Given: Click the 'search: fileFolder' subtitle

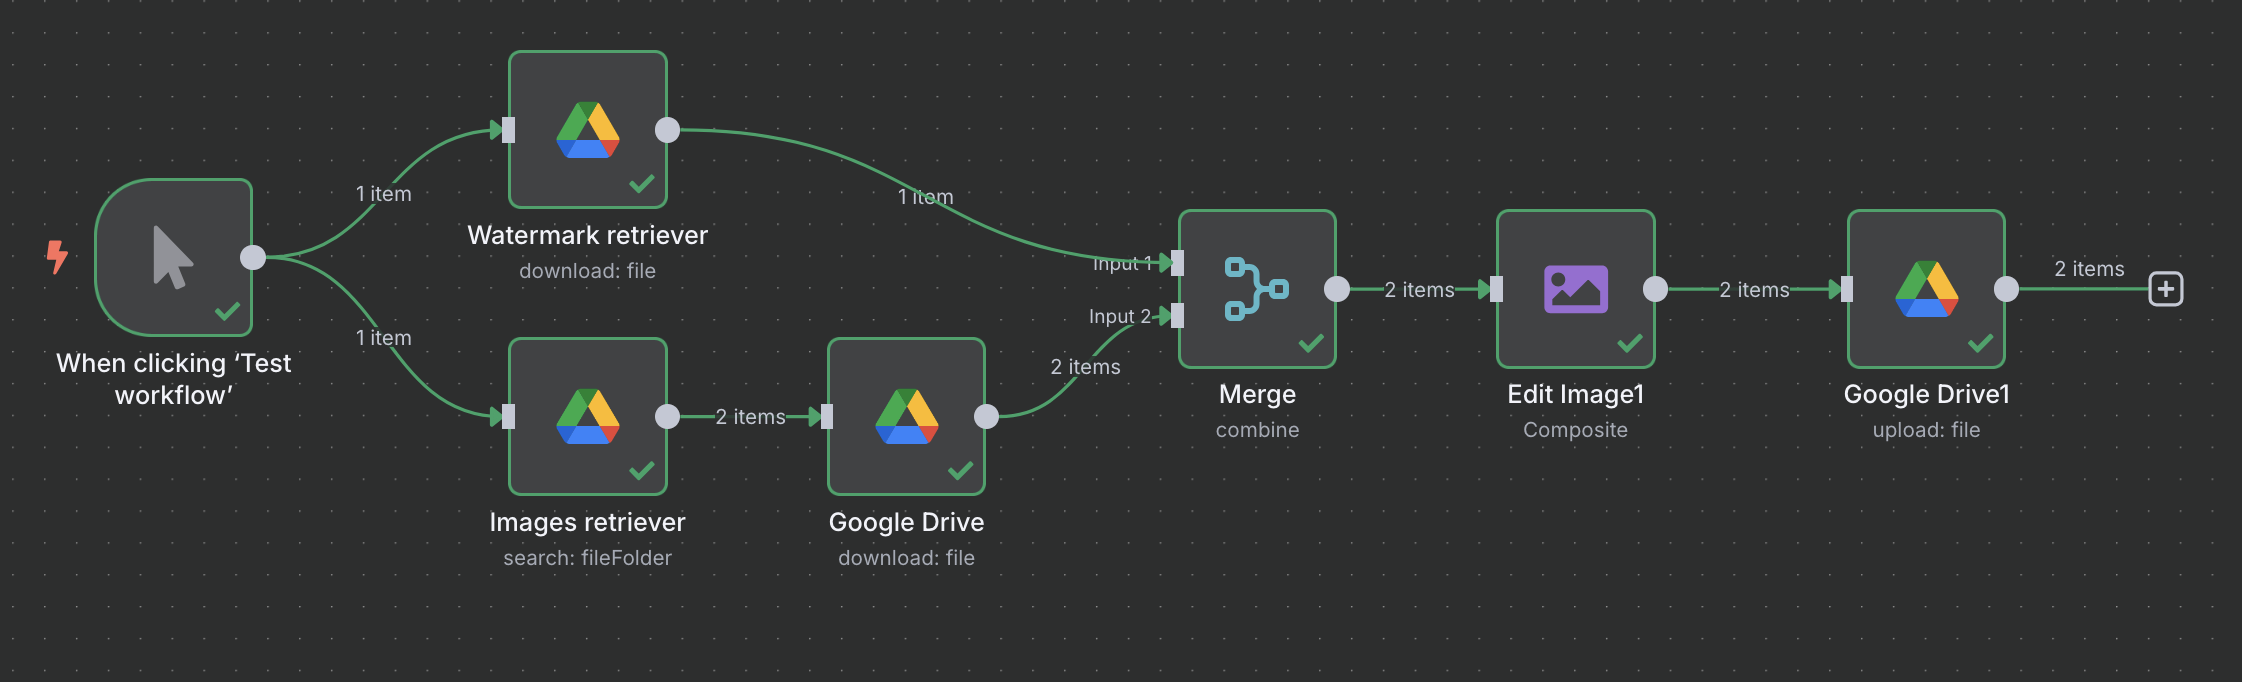Looking at the screenshot, I should (x=588, y=558).
